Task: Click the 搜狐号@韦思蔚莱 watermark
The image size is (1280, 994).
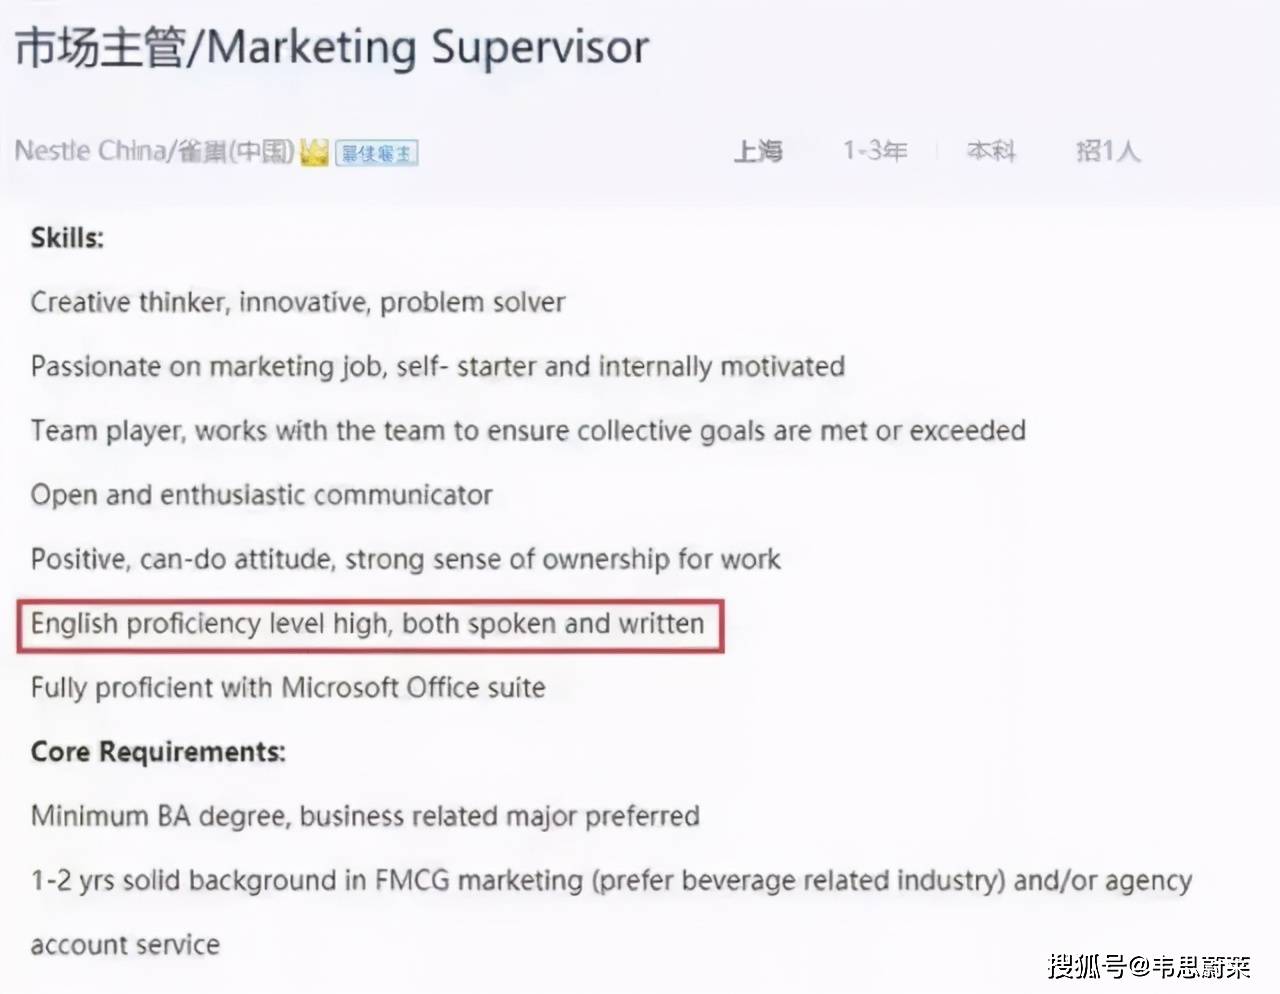Action: 1149,966
